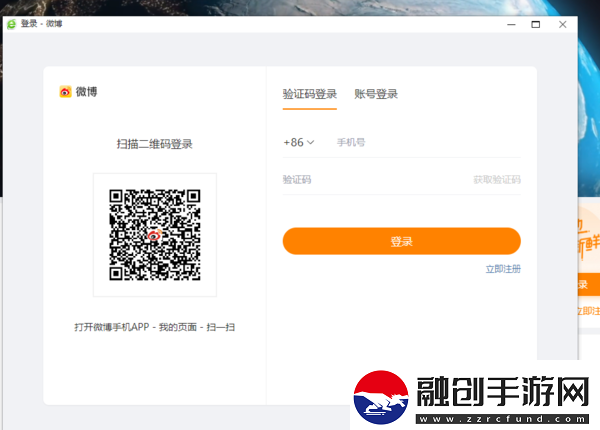Switch to 账号登录 tab

376,94
